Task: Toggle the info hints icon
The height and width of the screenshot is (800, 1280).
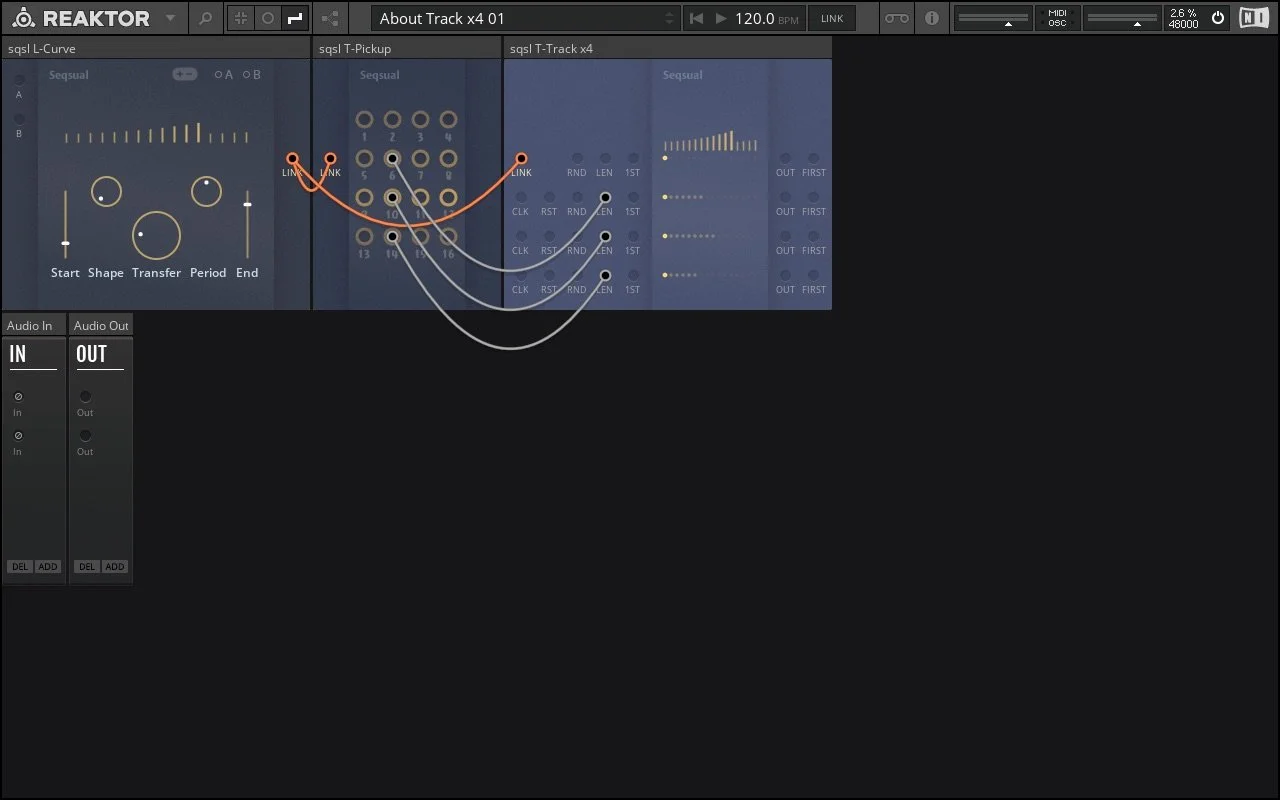Action: click(x=932, y=18)
